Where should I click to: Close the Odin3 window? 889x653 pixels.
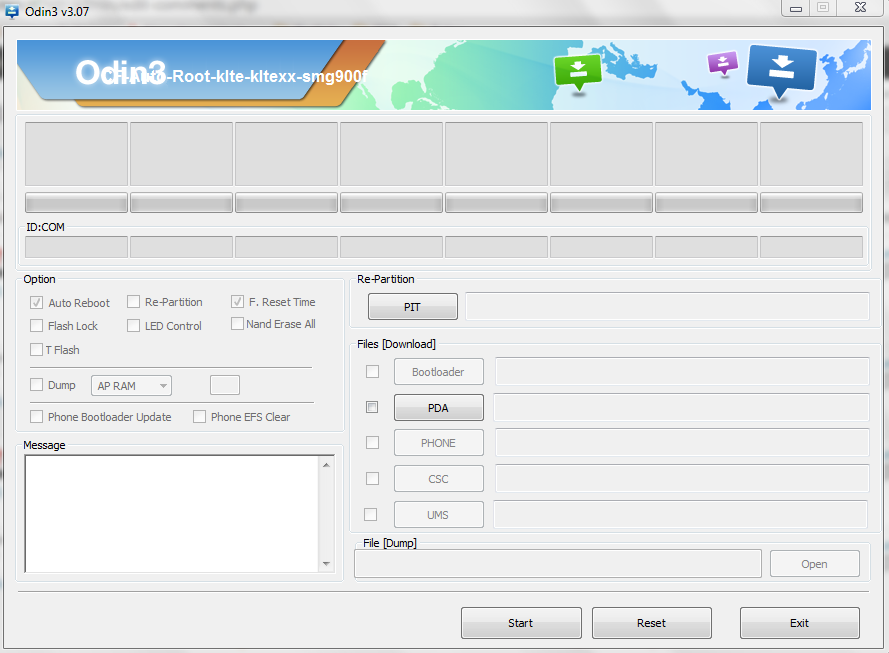click(861, 8)
